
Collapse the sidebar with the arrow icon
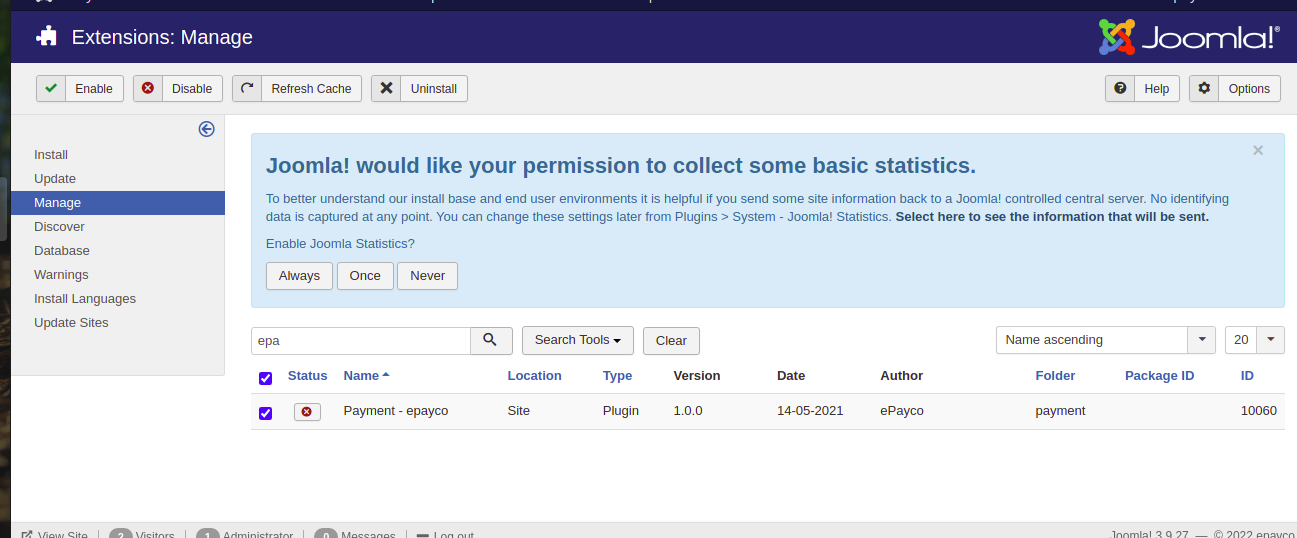point(206,129)
